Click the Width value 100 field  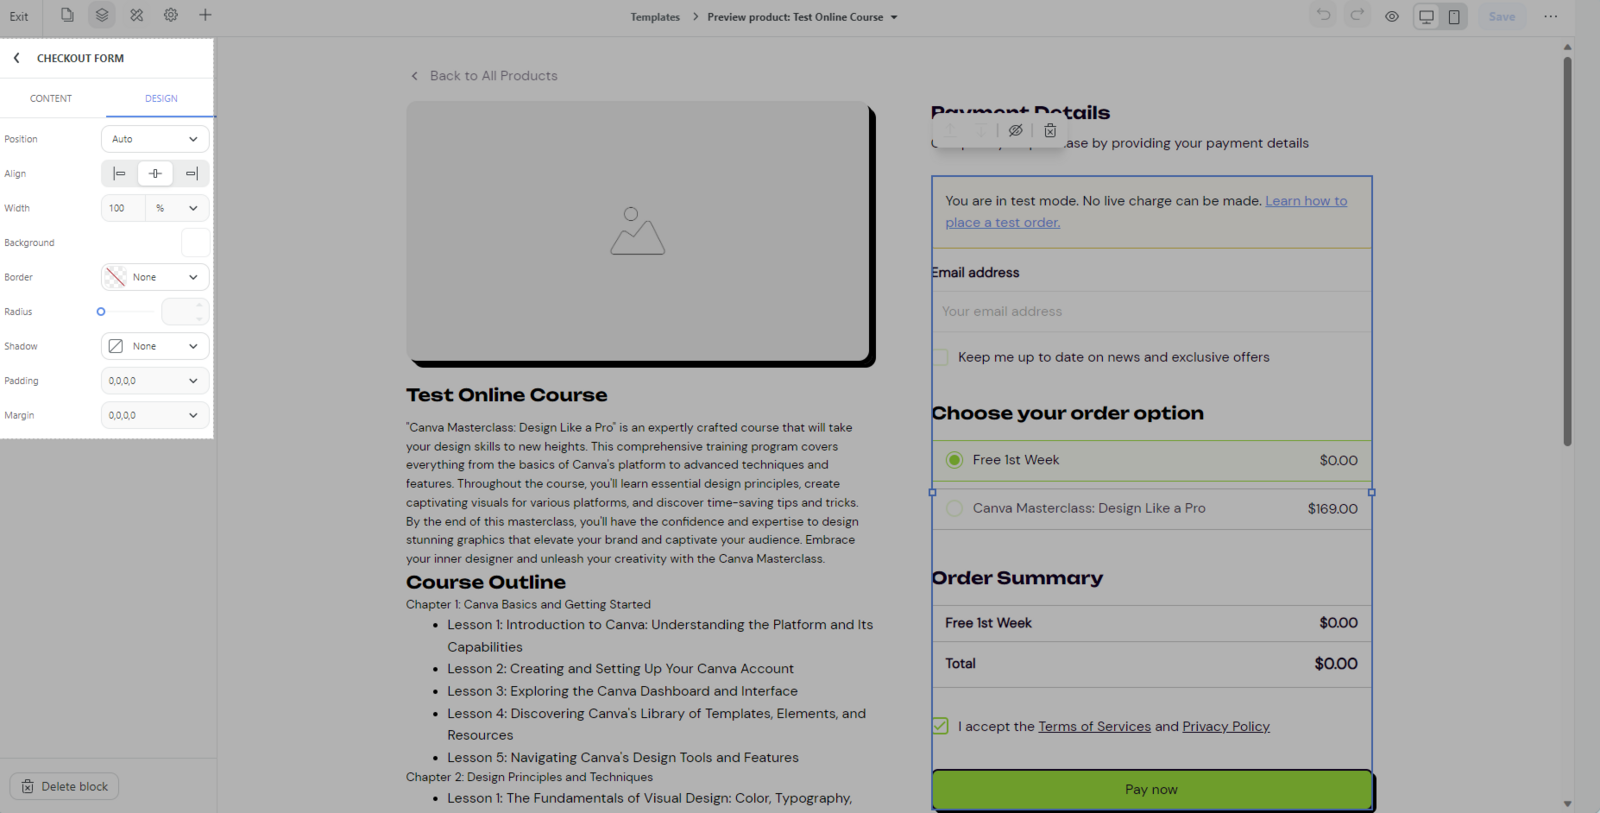coord(123,208)
